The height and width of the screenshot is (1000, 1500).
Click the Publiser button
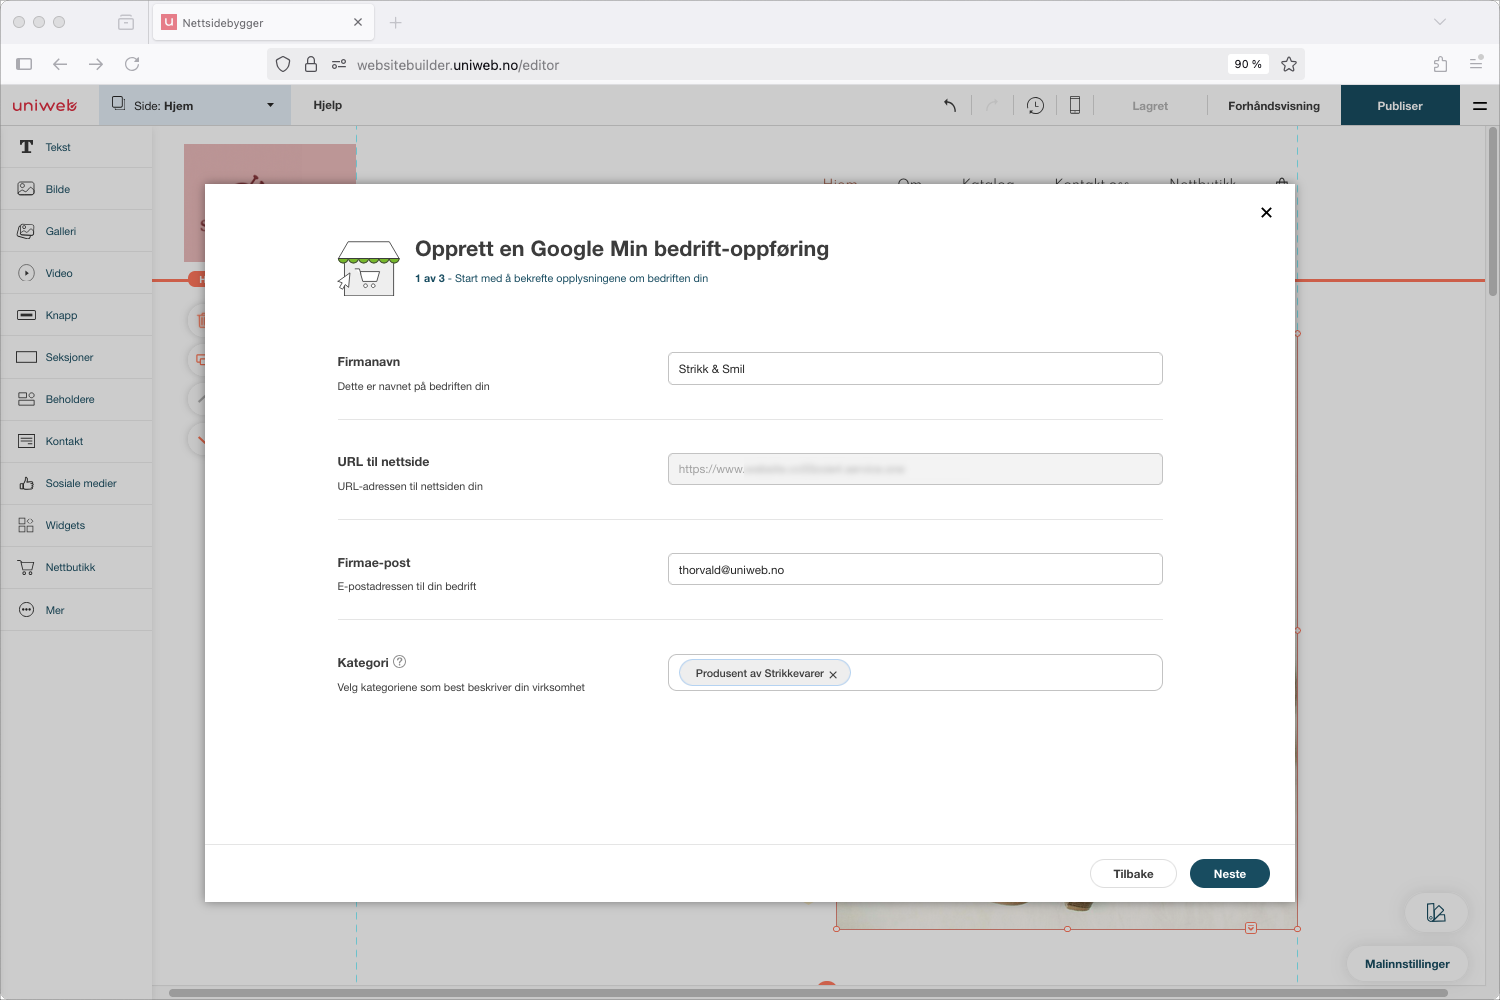1400,105
